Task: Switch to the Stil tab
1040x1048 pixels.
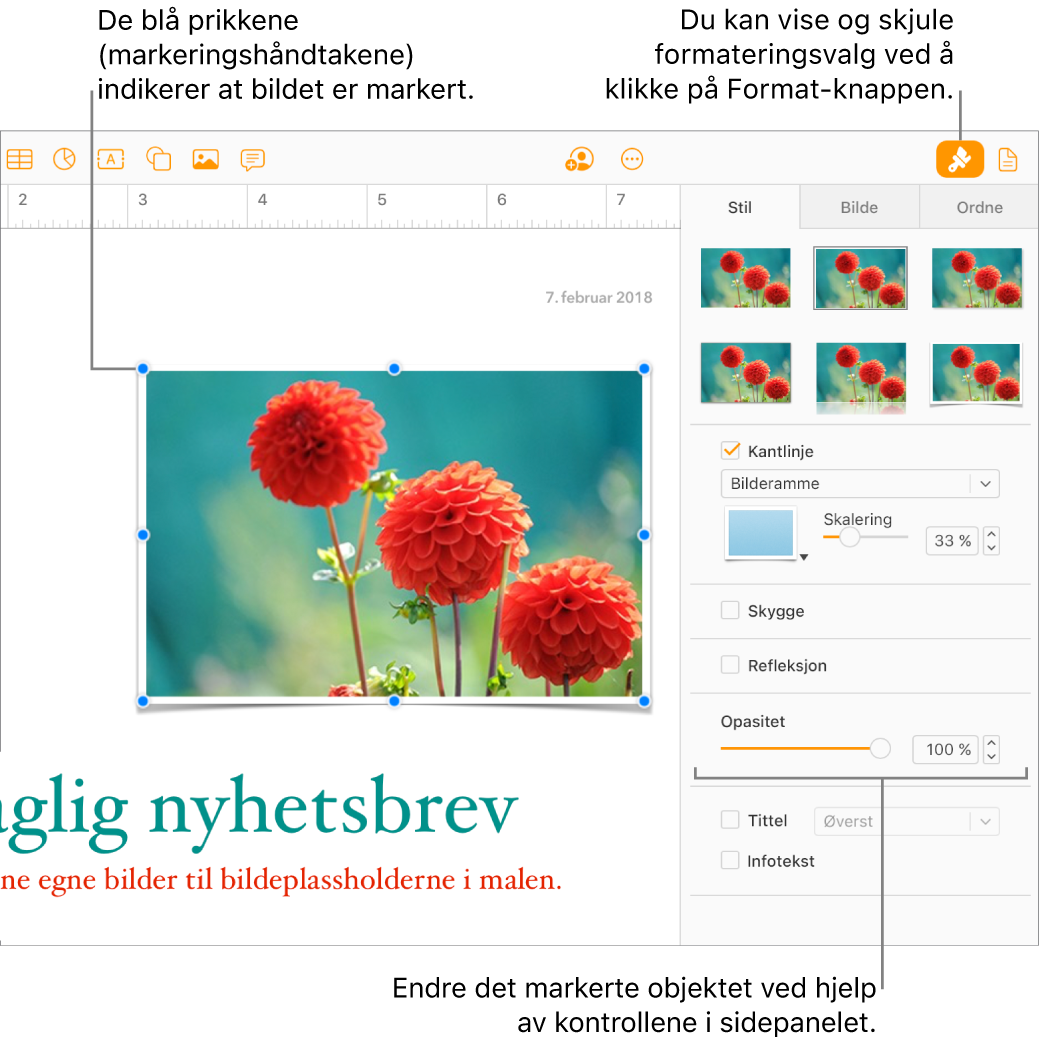Action: coord(740,207)
